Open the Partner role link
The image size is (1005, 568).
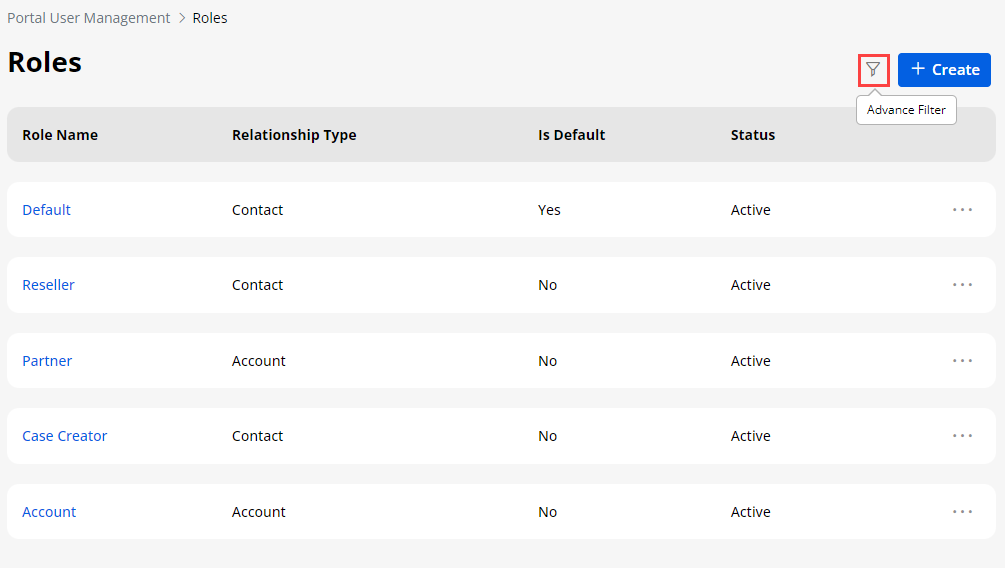[47, 361]
